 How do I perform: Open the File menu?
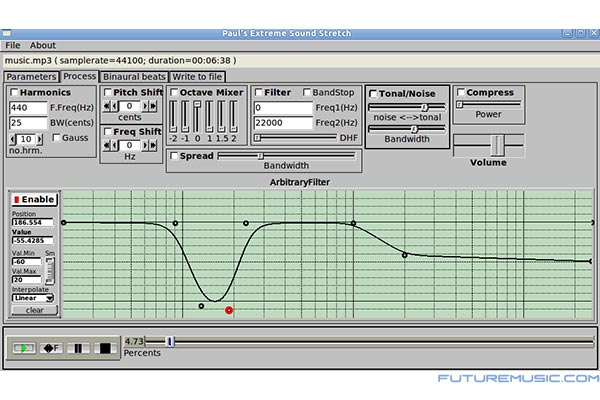pyautogui.click(x=13, y=45)
